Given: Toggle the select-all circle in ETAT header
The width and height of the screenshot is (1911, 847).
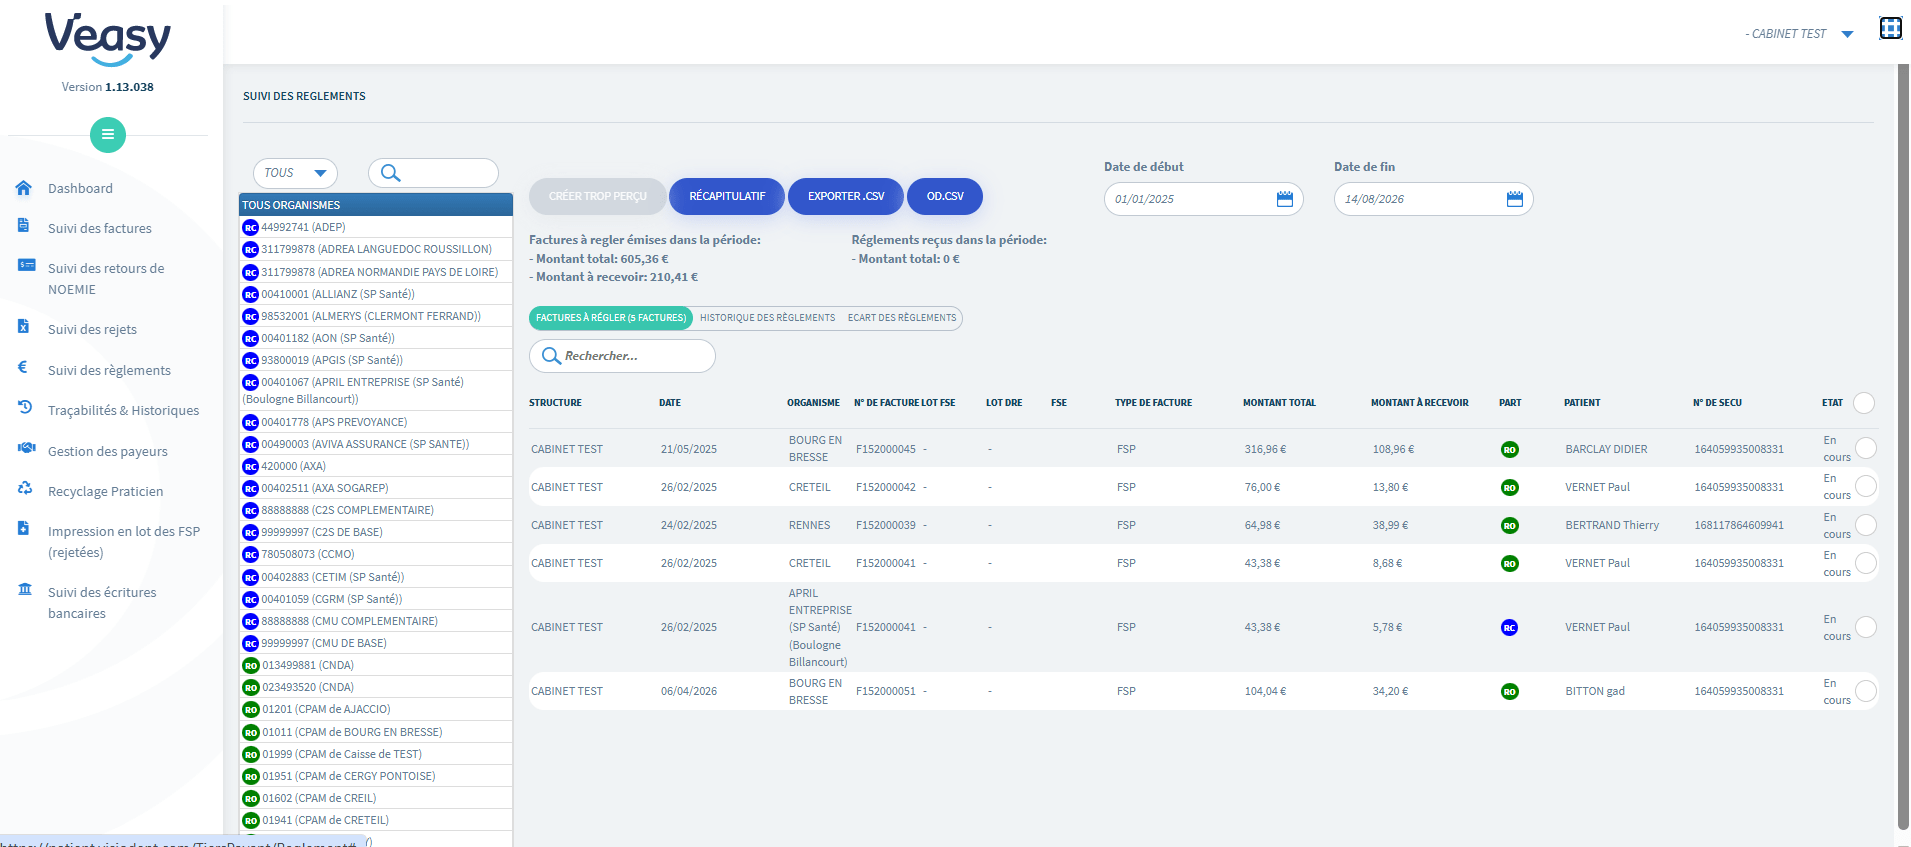Looking at the screenshot, I should [x=1864, y=403].
